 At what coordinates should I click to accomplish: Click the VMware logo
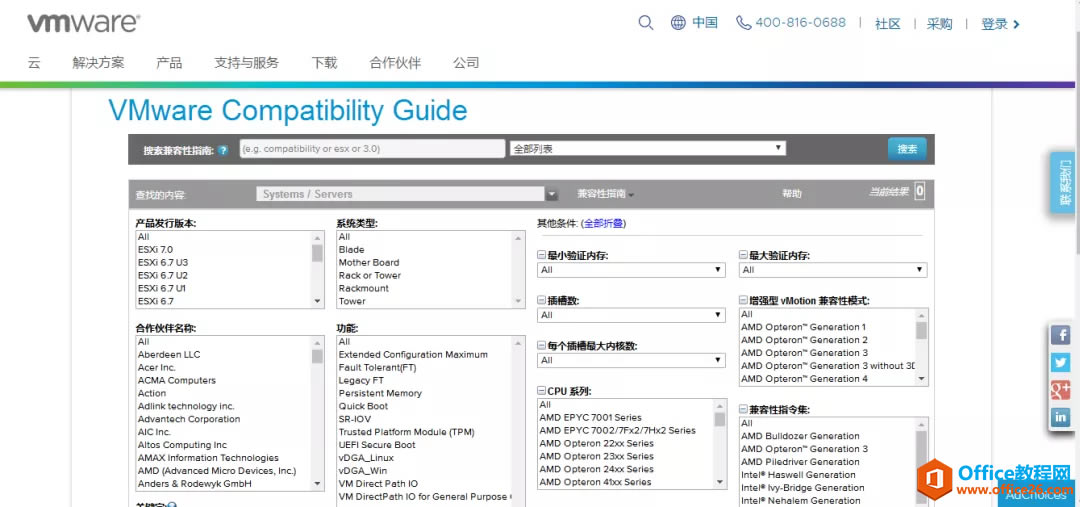click(83, 23)
